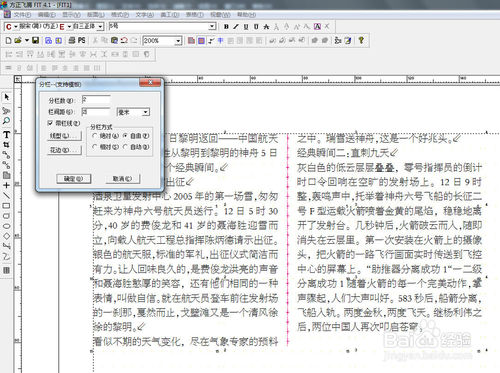500x373 pixels.
Task: Click the 确定 button
Action: 73,179
